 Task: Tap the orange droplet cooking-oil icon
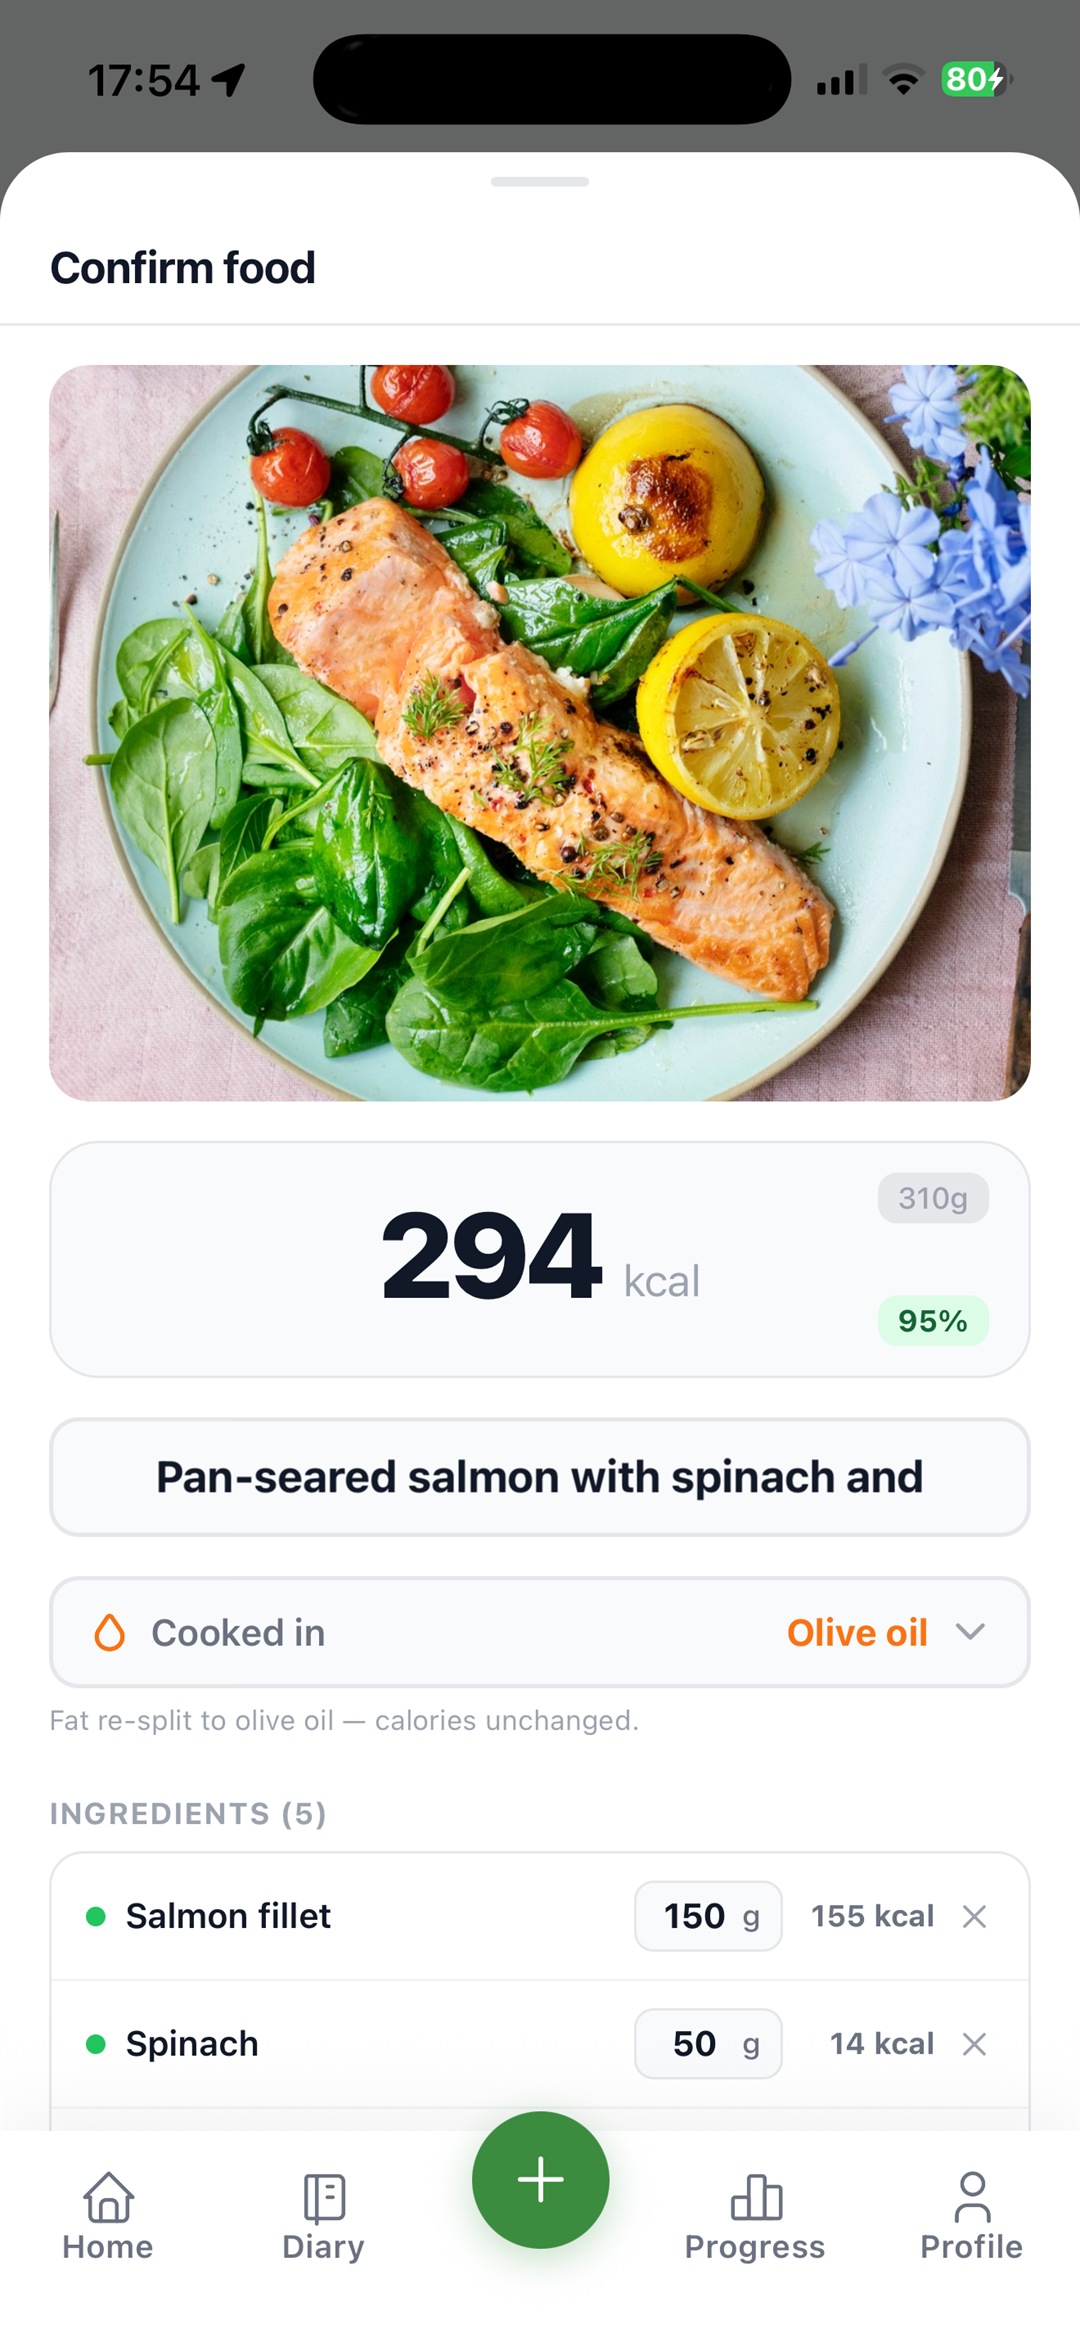pos(109,1632)
